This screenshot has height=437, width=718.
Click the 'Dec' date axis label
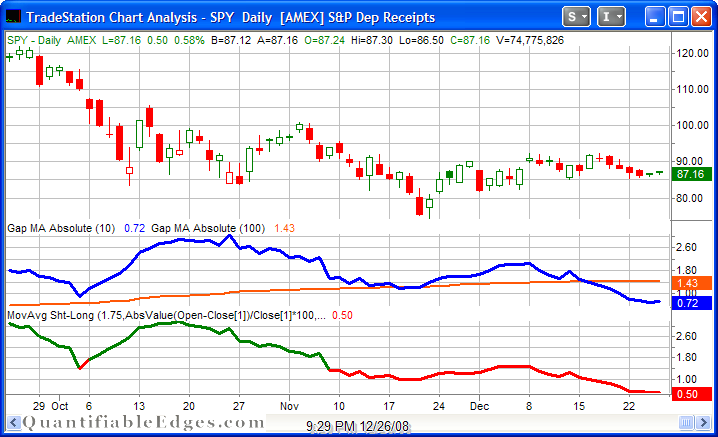479,406
